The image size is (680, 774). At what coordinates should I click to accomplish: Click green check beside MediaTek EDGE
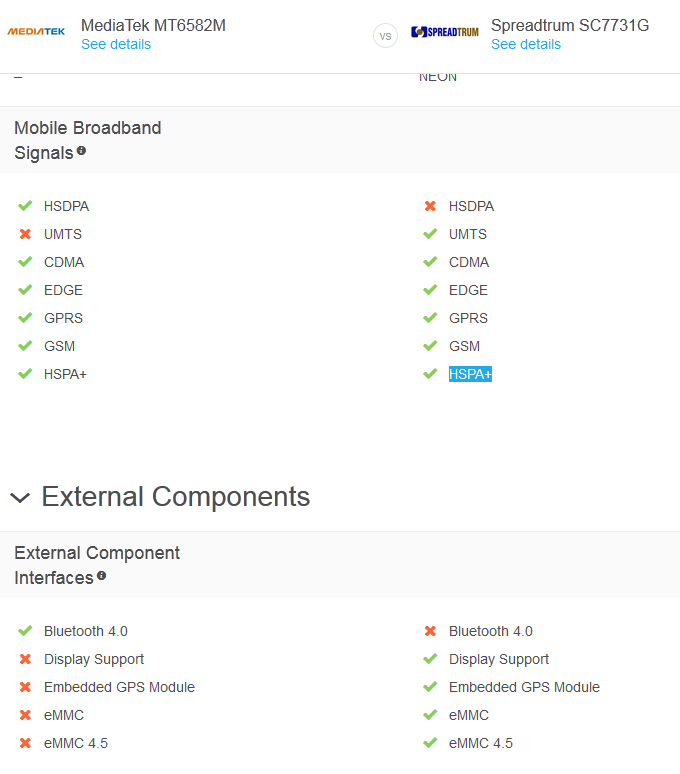tap(25, 290)
